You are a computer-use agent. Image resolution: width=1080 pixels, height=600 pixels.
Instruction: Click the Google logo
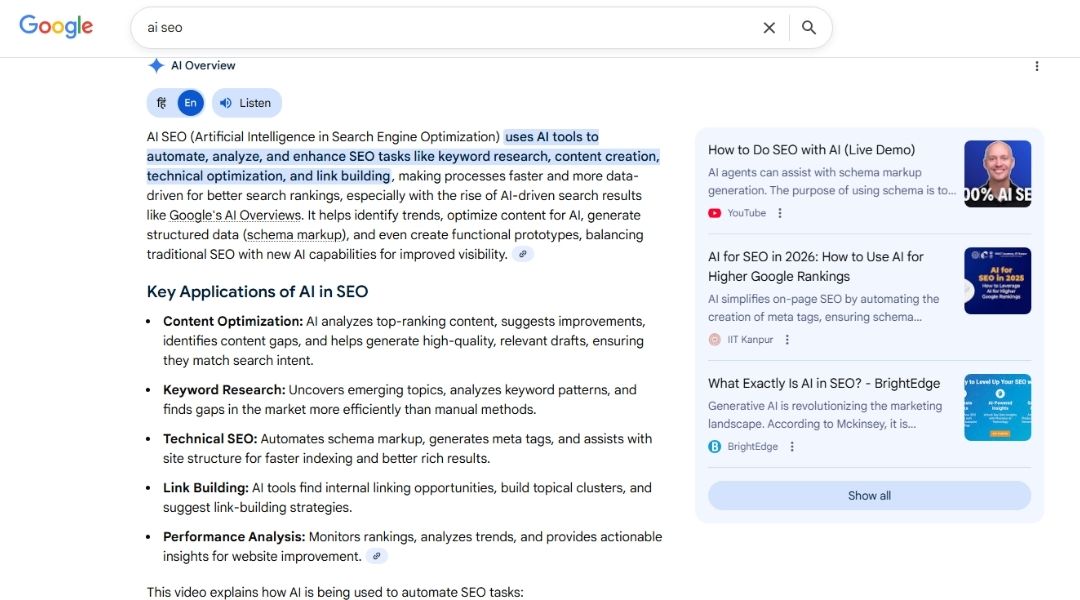56,27
